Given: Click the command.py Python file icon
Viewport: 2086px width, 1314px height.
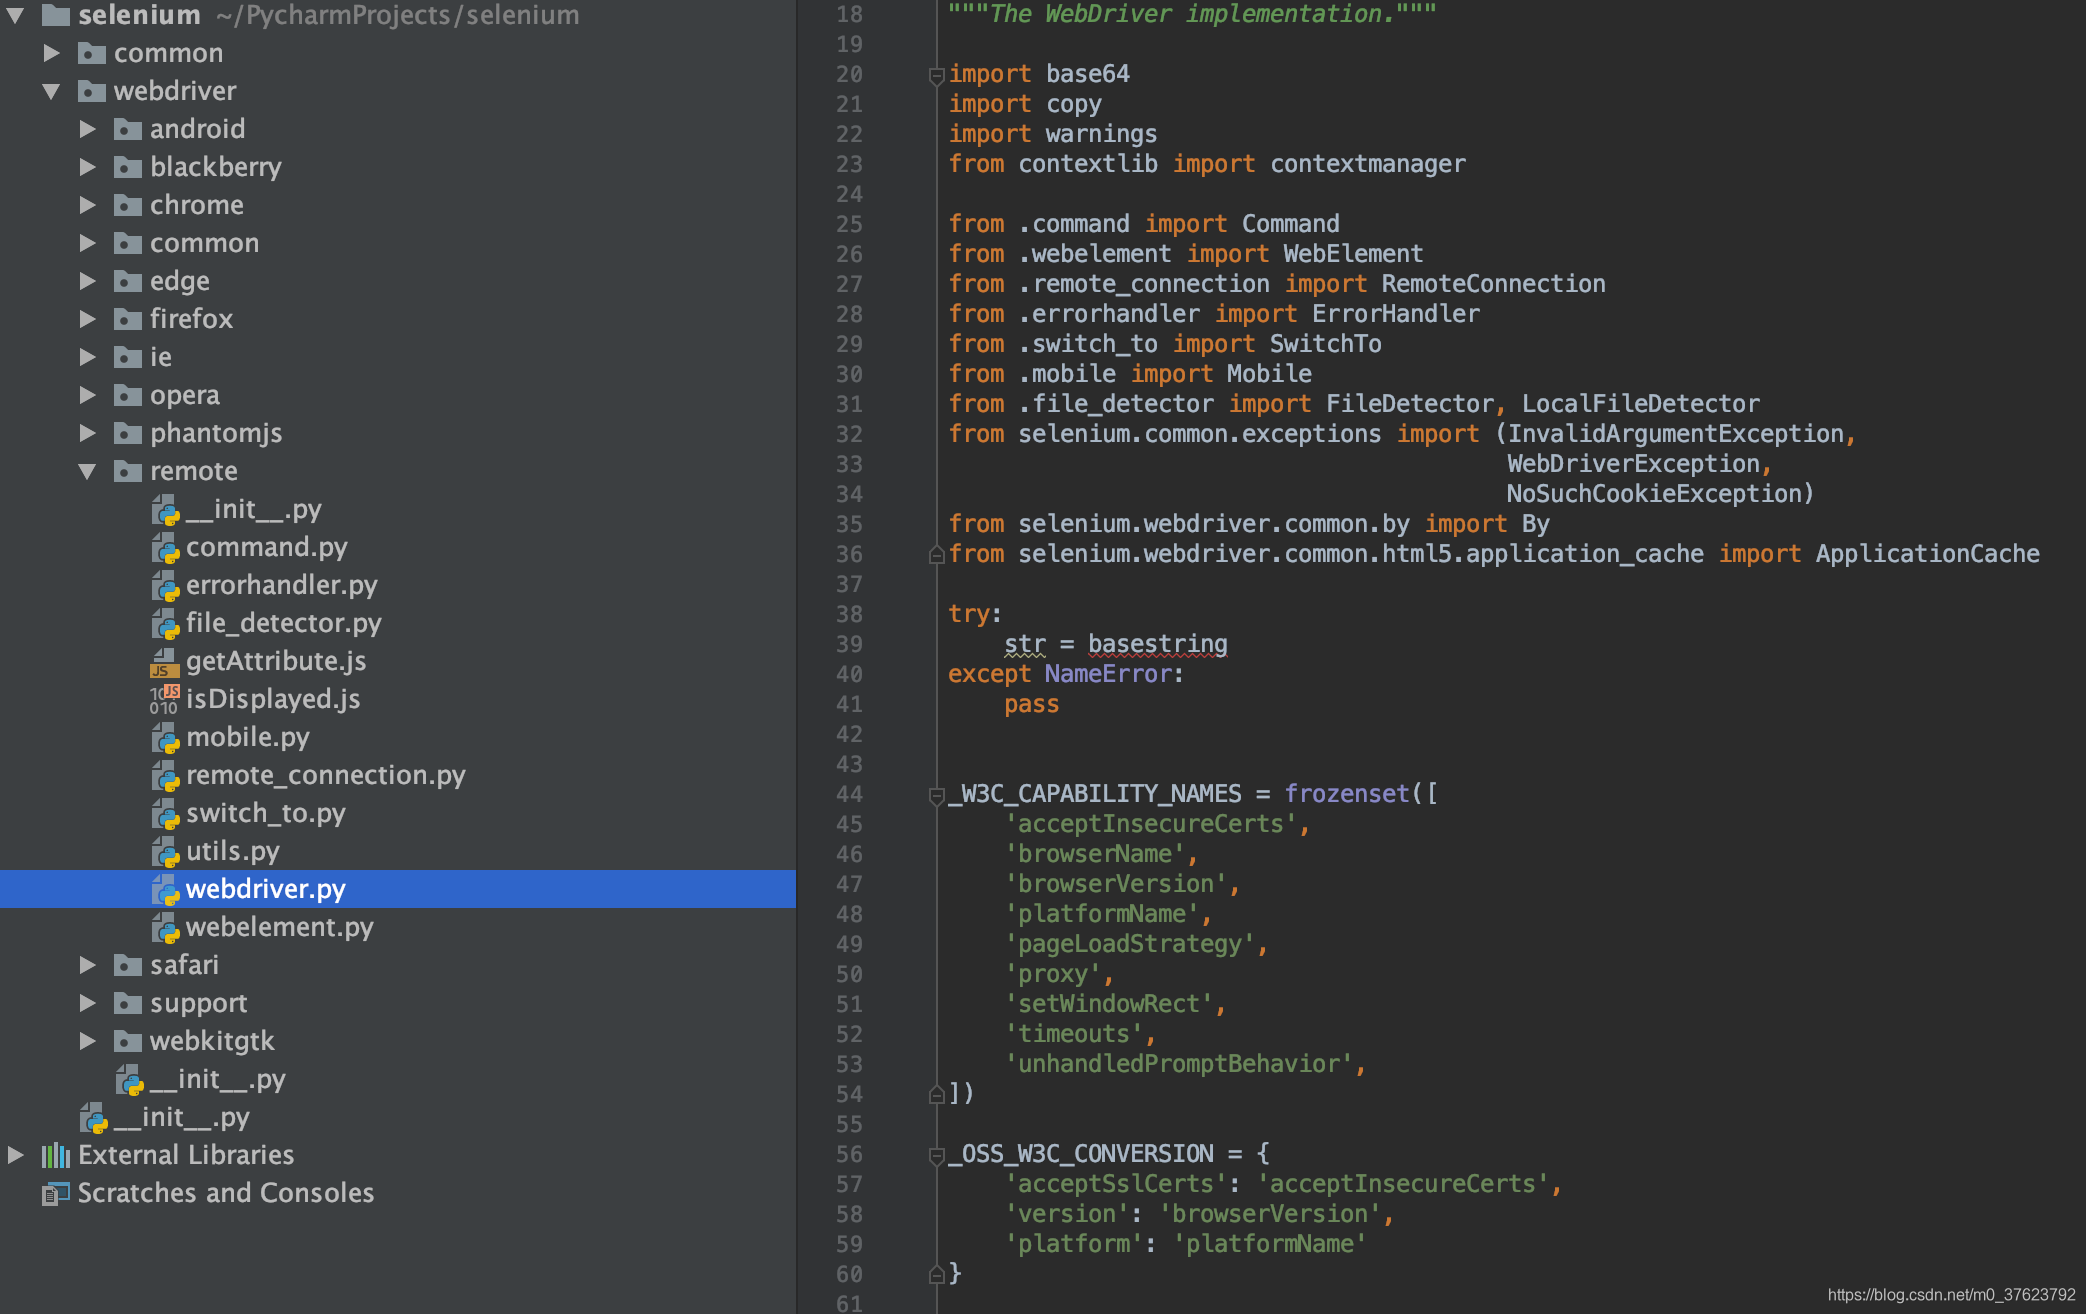Looking at the screenshot, I should (x=165, y=547).
